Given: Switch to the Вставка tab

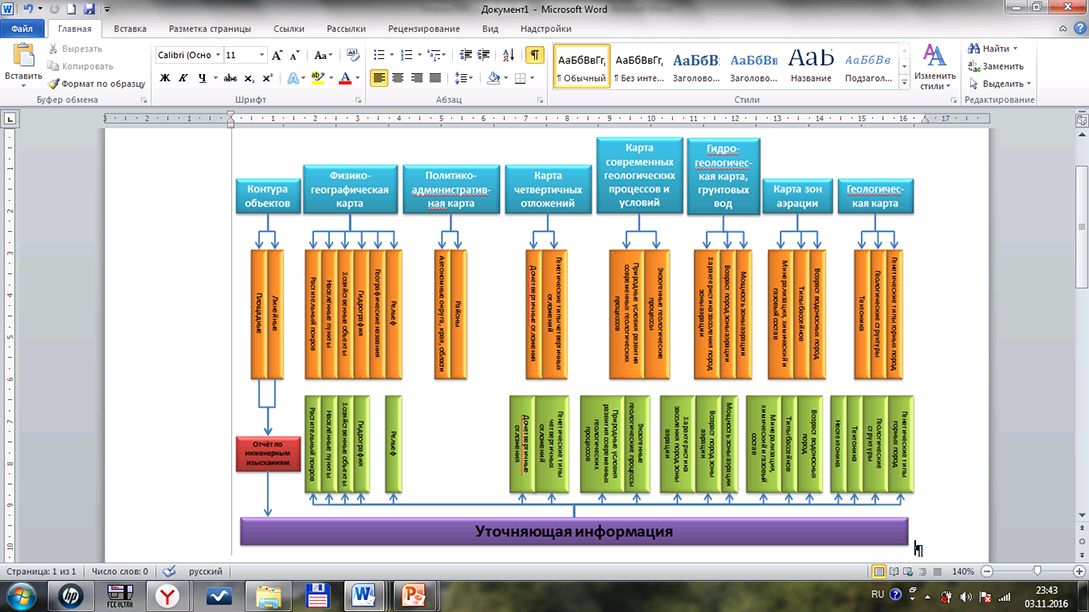Looking at the screenshot, I should pyautogui.click(x=130, y=30).
